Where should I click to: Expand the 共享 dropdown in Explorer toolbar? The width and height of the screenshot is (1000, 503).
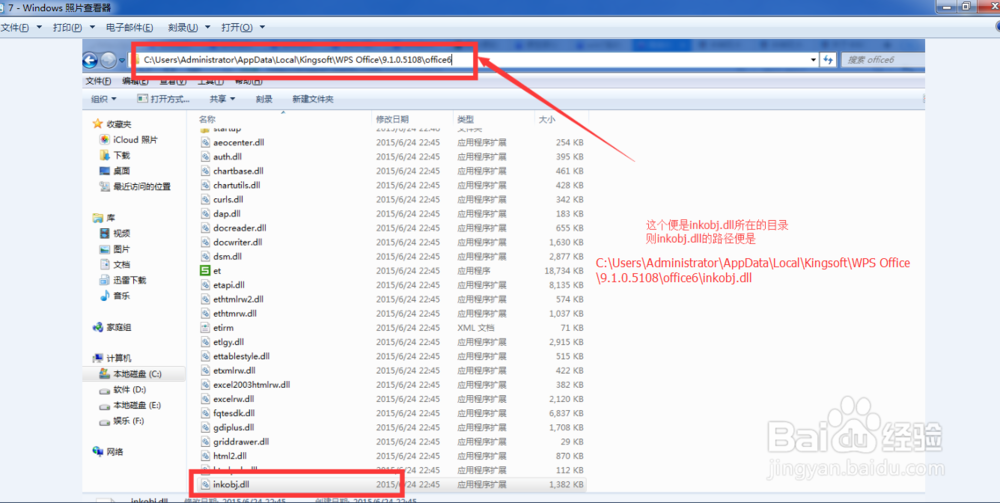223,99
